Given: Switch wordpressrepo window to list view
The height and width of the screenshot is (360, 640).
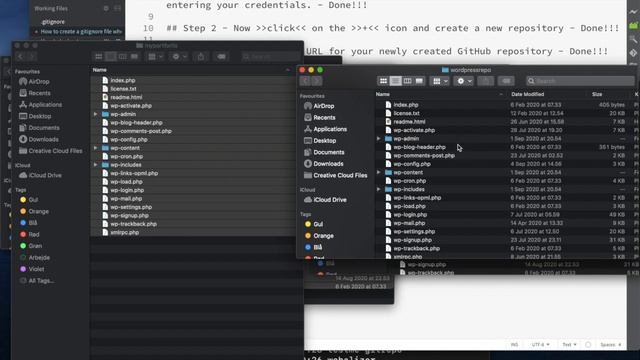Looking at the screenshot, I should [x=395, y=81].
